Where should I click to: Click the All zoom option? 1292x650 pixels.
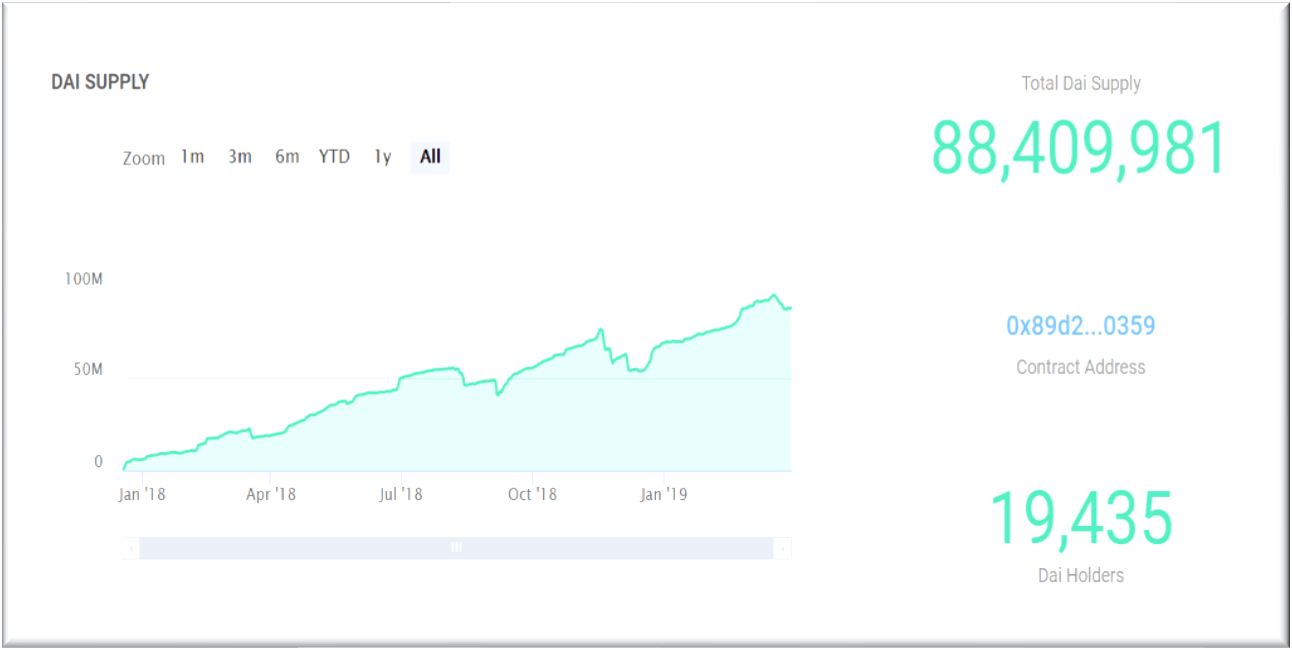(x=430, y=157)
